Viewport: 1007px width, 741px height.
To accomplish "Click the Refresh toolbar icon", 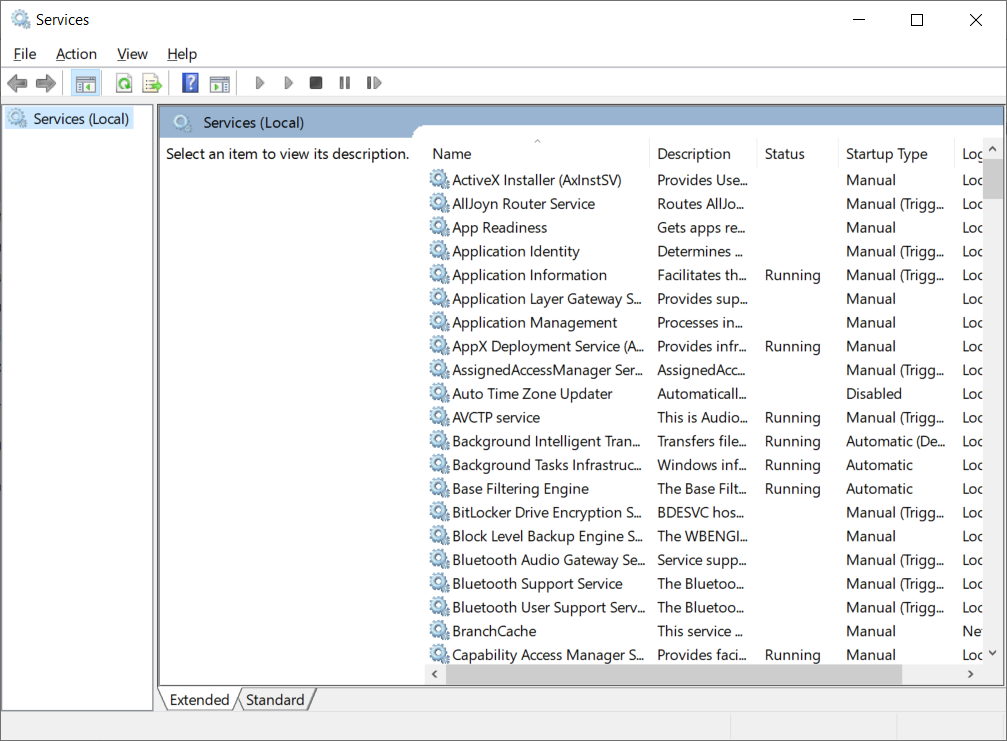I will [x=124, y=83].
